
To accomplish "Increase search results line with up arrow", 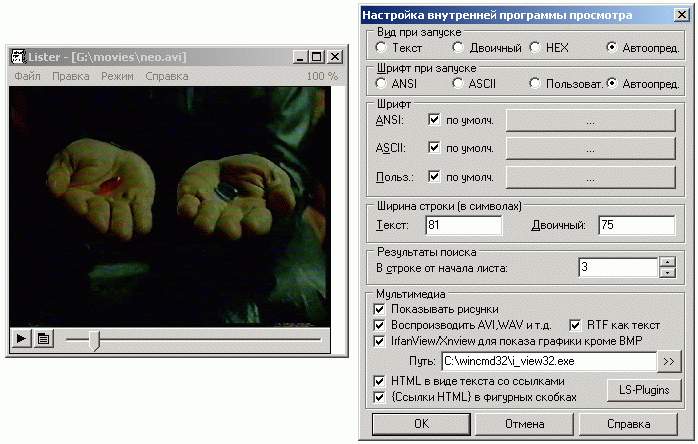I will 667,262.
